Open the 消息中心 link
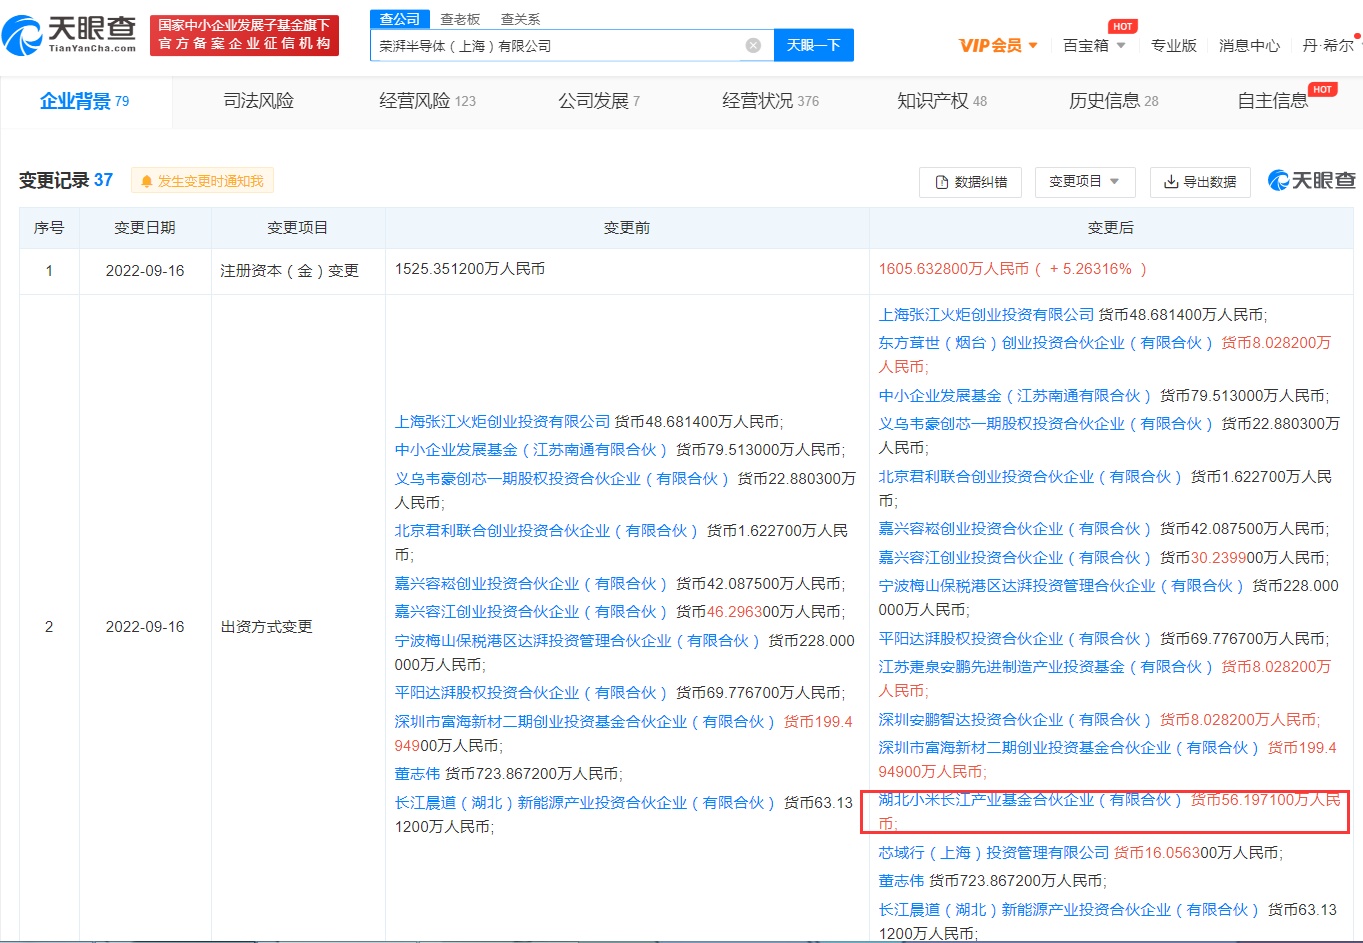The width and height of the screenshot is (1363, 943). click(1249, 45)
